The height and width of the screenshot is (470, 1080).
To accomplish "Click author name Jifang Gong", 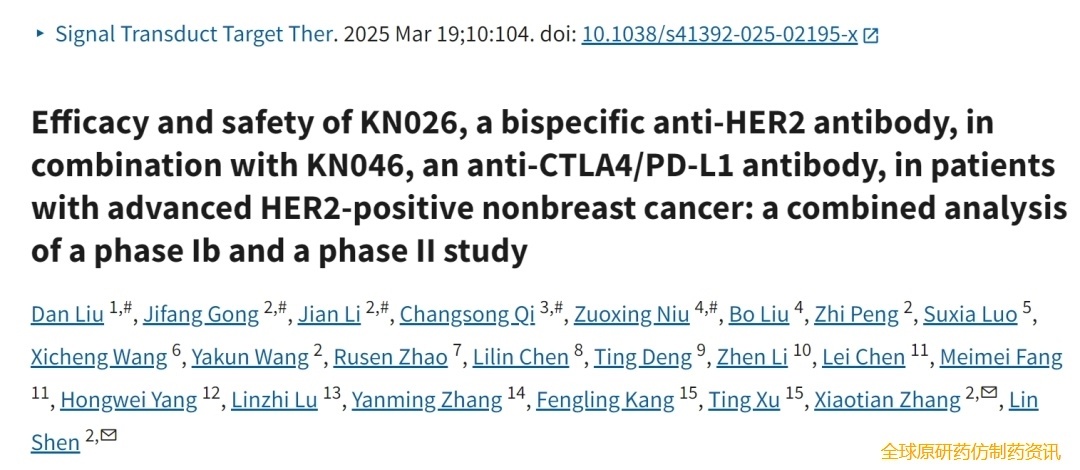I will point(201,314).
